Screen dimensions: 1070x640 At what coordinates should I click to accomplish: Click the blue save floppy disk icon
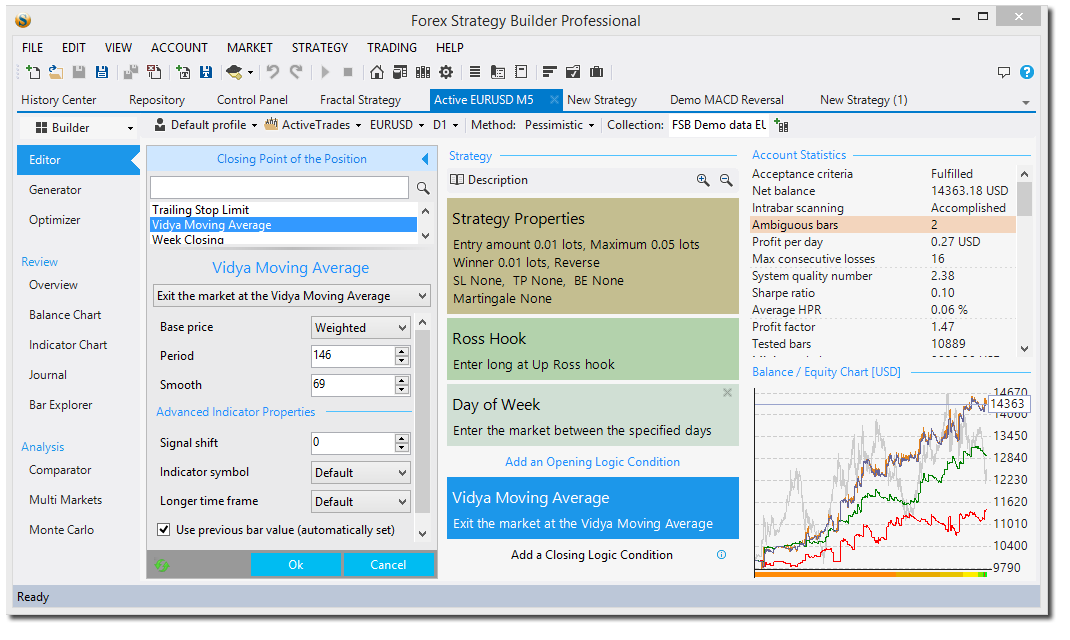[x=206, y=72]
